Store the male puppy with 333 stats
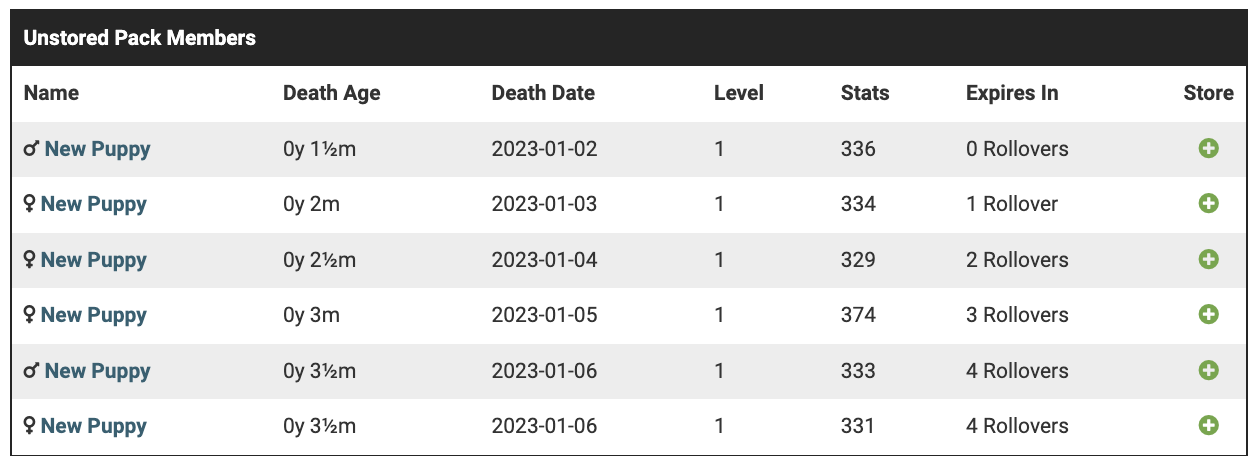This screenshot has width=1256, height=468. pyautogui.click(x=1208, y=371)
